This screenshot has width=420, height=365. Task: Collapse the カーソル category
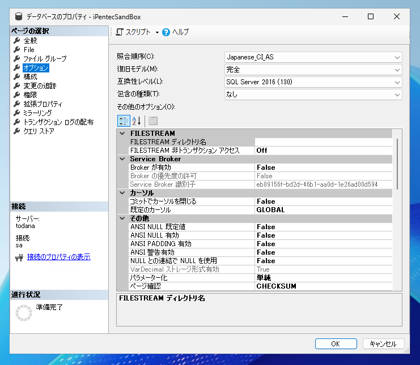(x=122, y=193)
